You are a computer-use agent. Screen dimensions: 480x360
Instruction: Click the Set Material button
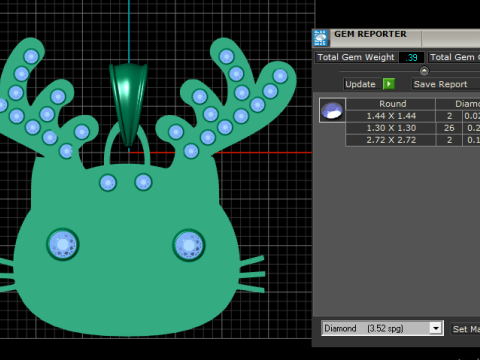(x=466, y=329)
